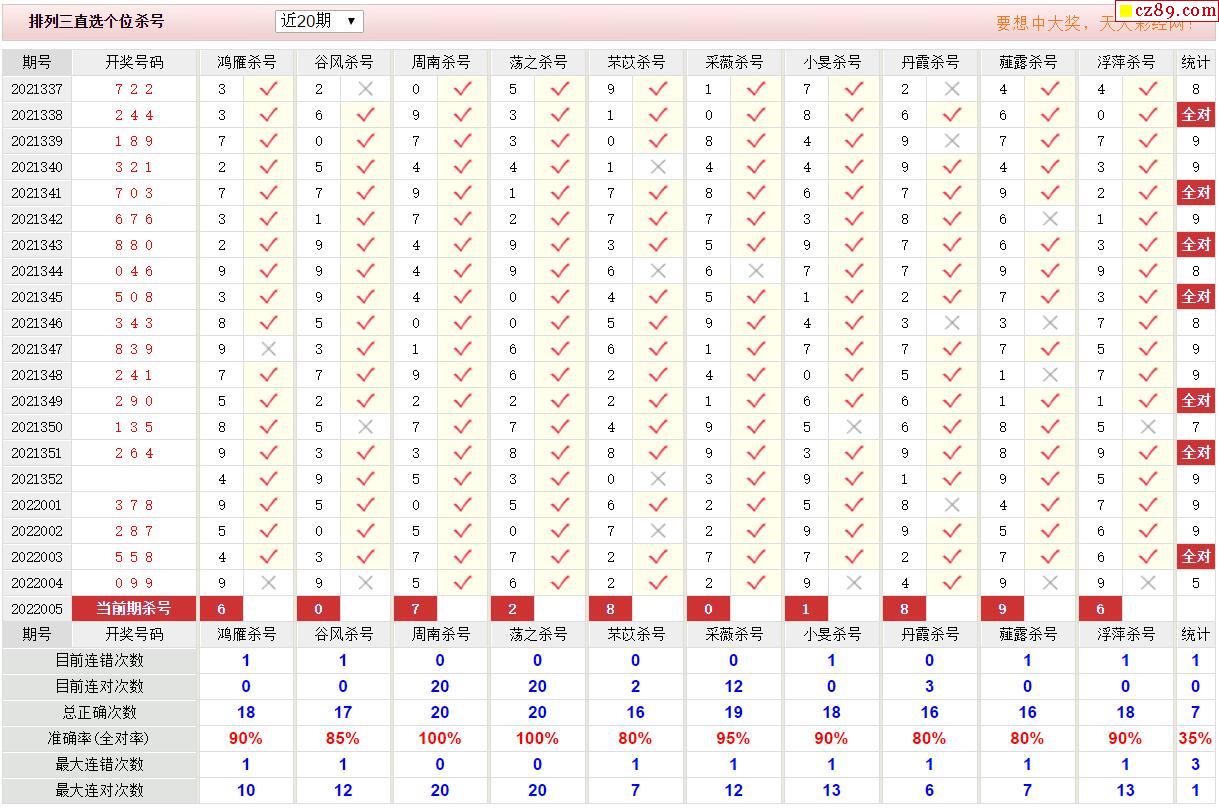Click the check mark for 采薇杀号 in row 2021351
This screenshot has width=1219, height=808.
pyautogui.click(x=756, y=453)
